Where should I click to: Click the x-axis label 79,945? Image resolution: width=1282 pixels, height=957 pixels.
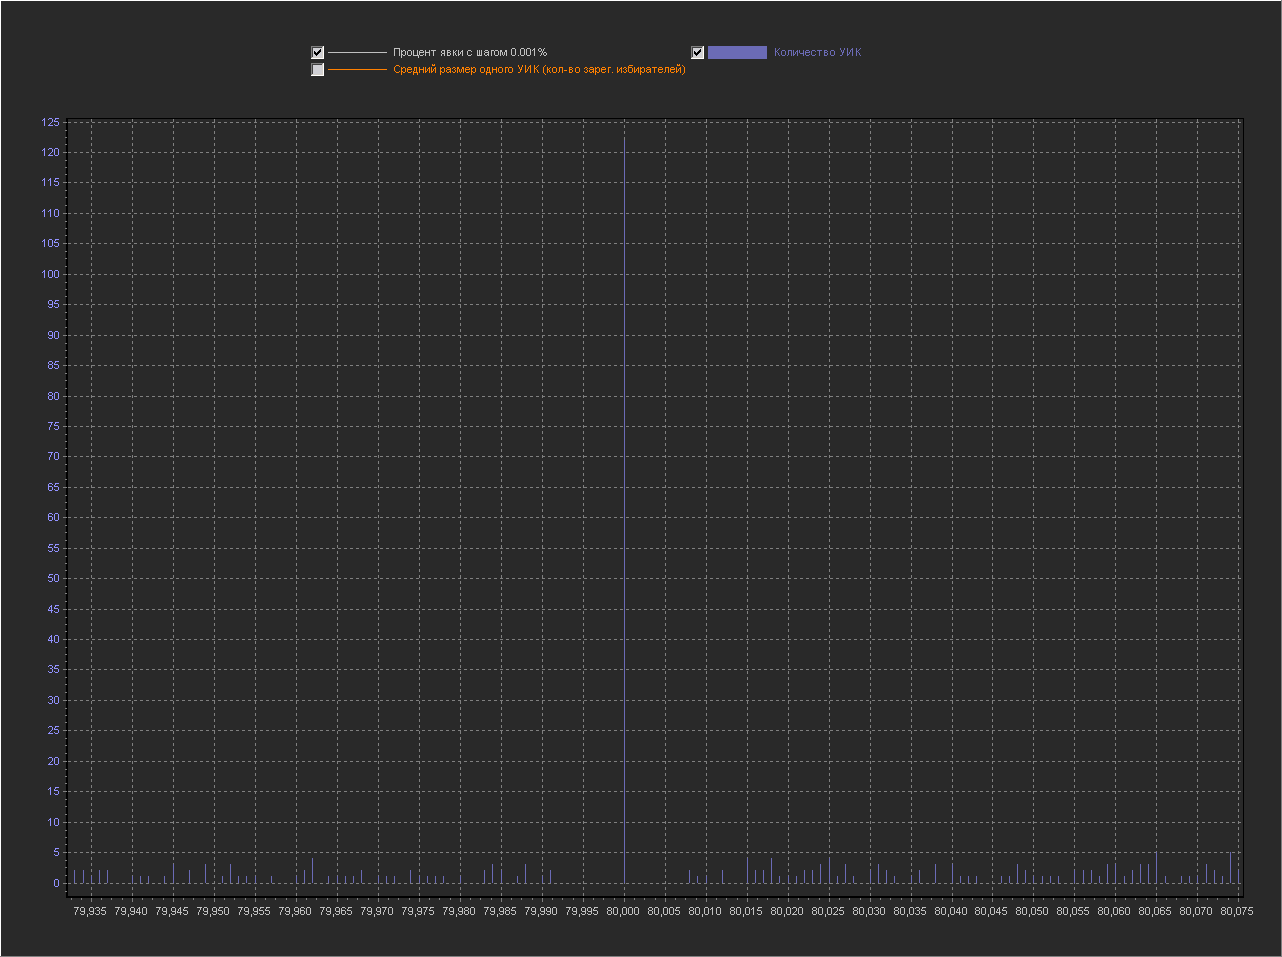tap(172, 911)
